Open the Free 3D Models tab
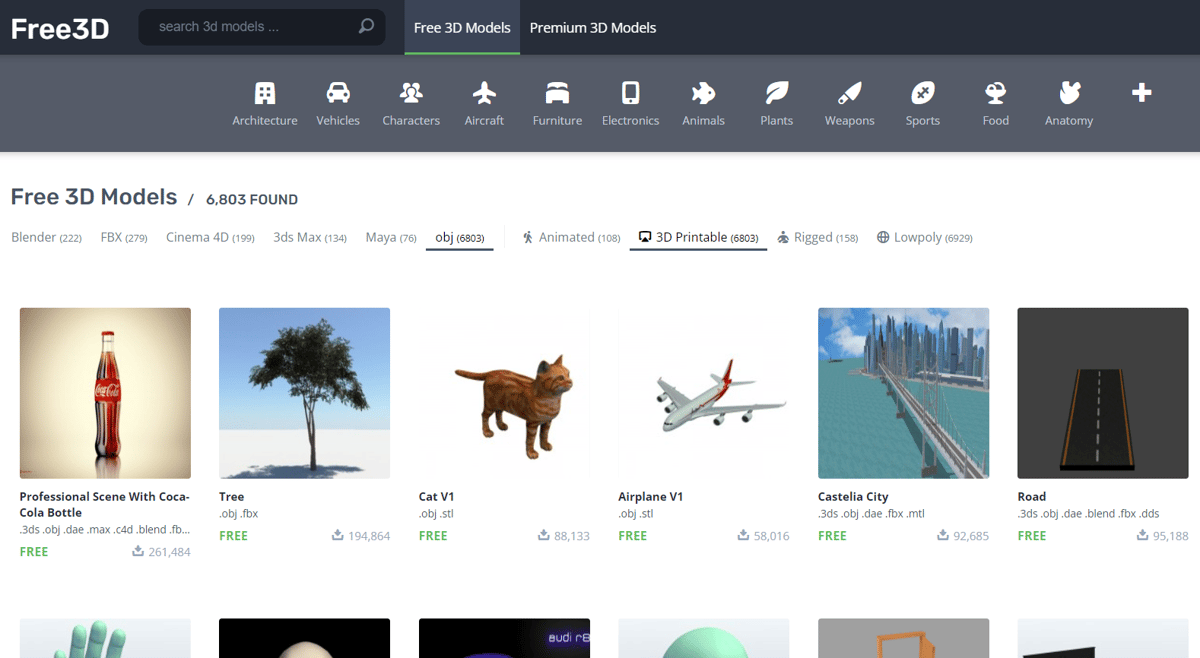 (462, 27)
